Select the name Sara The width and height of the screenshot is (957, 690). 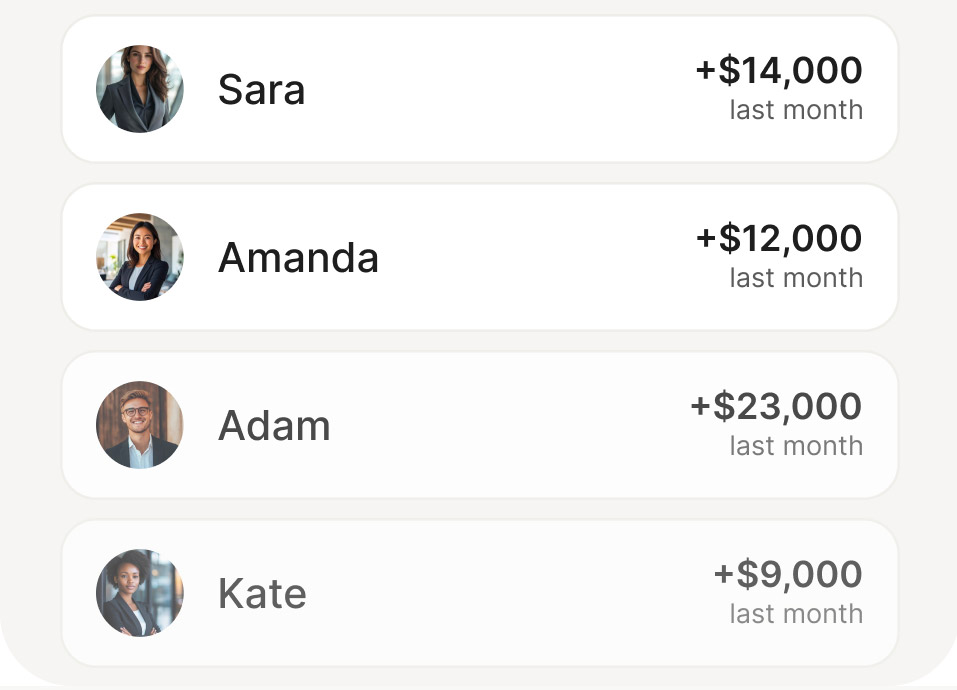261,90
